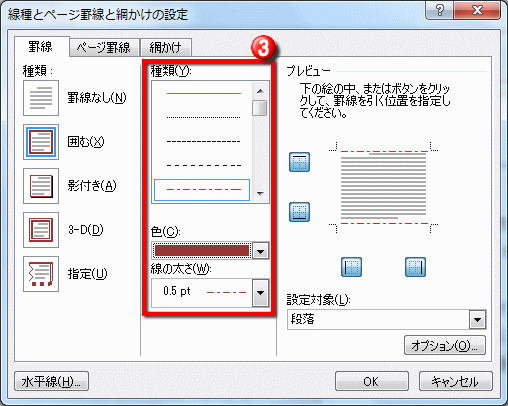Select the 指定 (custom) border icon
The image size is (508, 406).
(x=41, y=274)
